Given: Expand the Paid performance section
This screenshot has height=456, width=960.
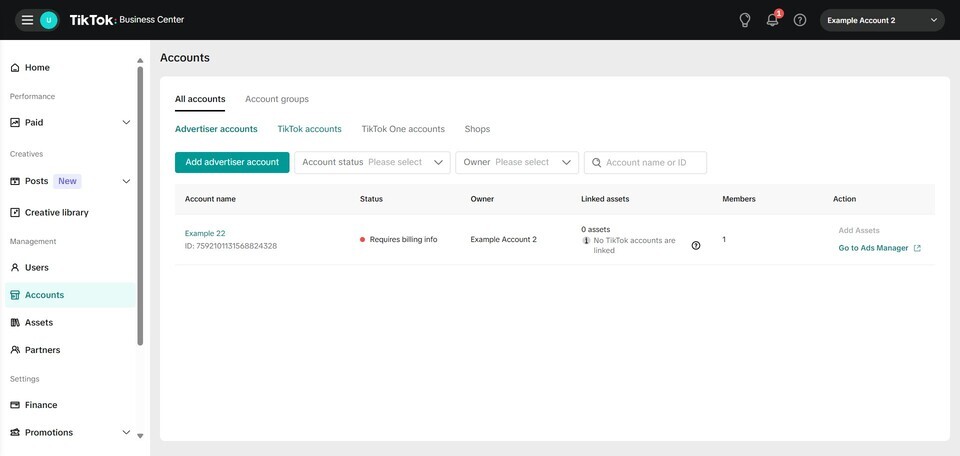Looking at the screenshot, I should click(x=126, y=123).
